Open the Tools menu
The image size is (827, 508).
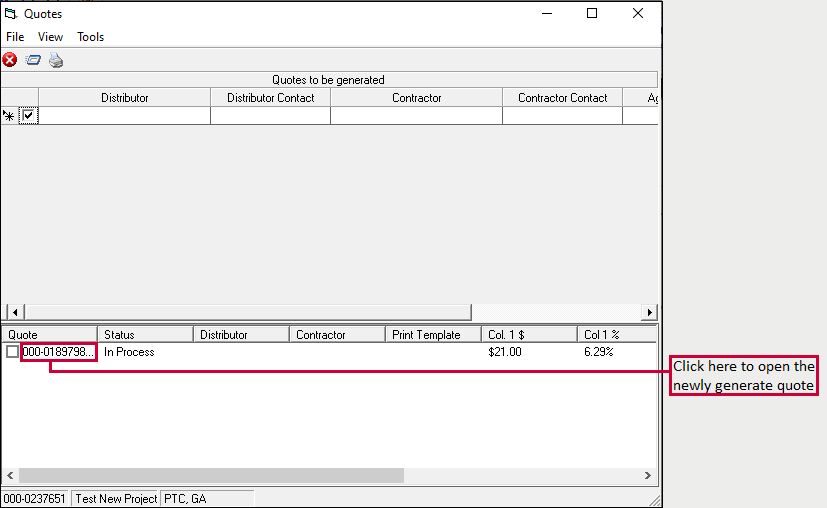(91, 37)
